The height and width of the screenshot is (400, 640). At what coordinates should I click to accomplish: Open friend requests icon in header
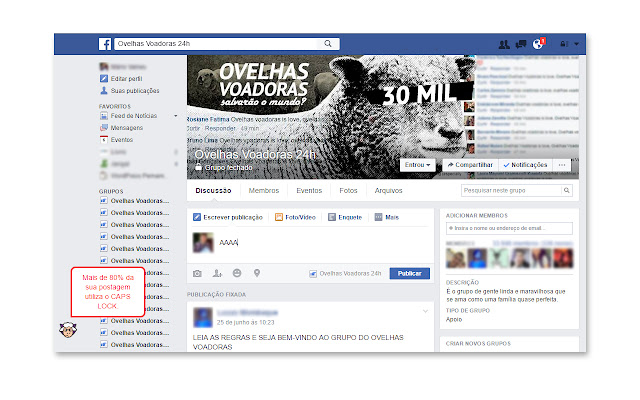pos(504,44)
